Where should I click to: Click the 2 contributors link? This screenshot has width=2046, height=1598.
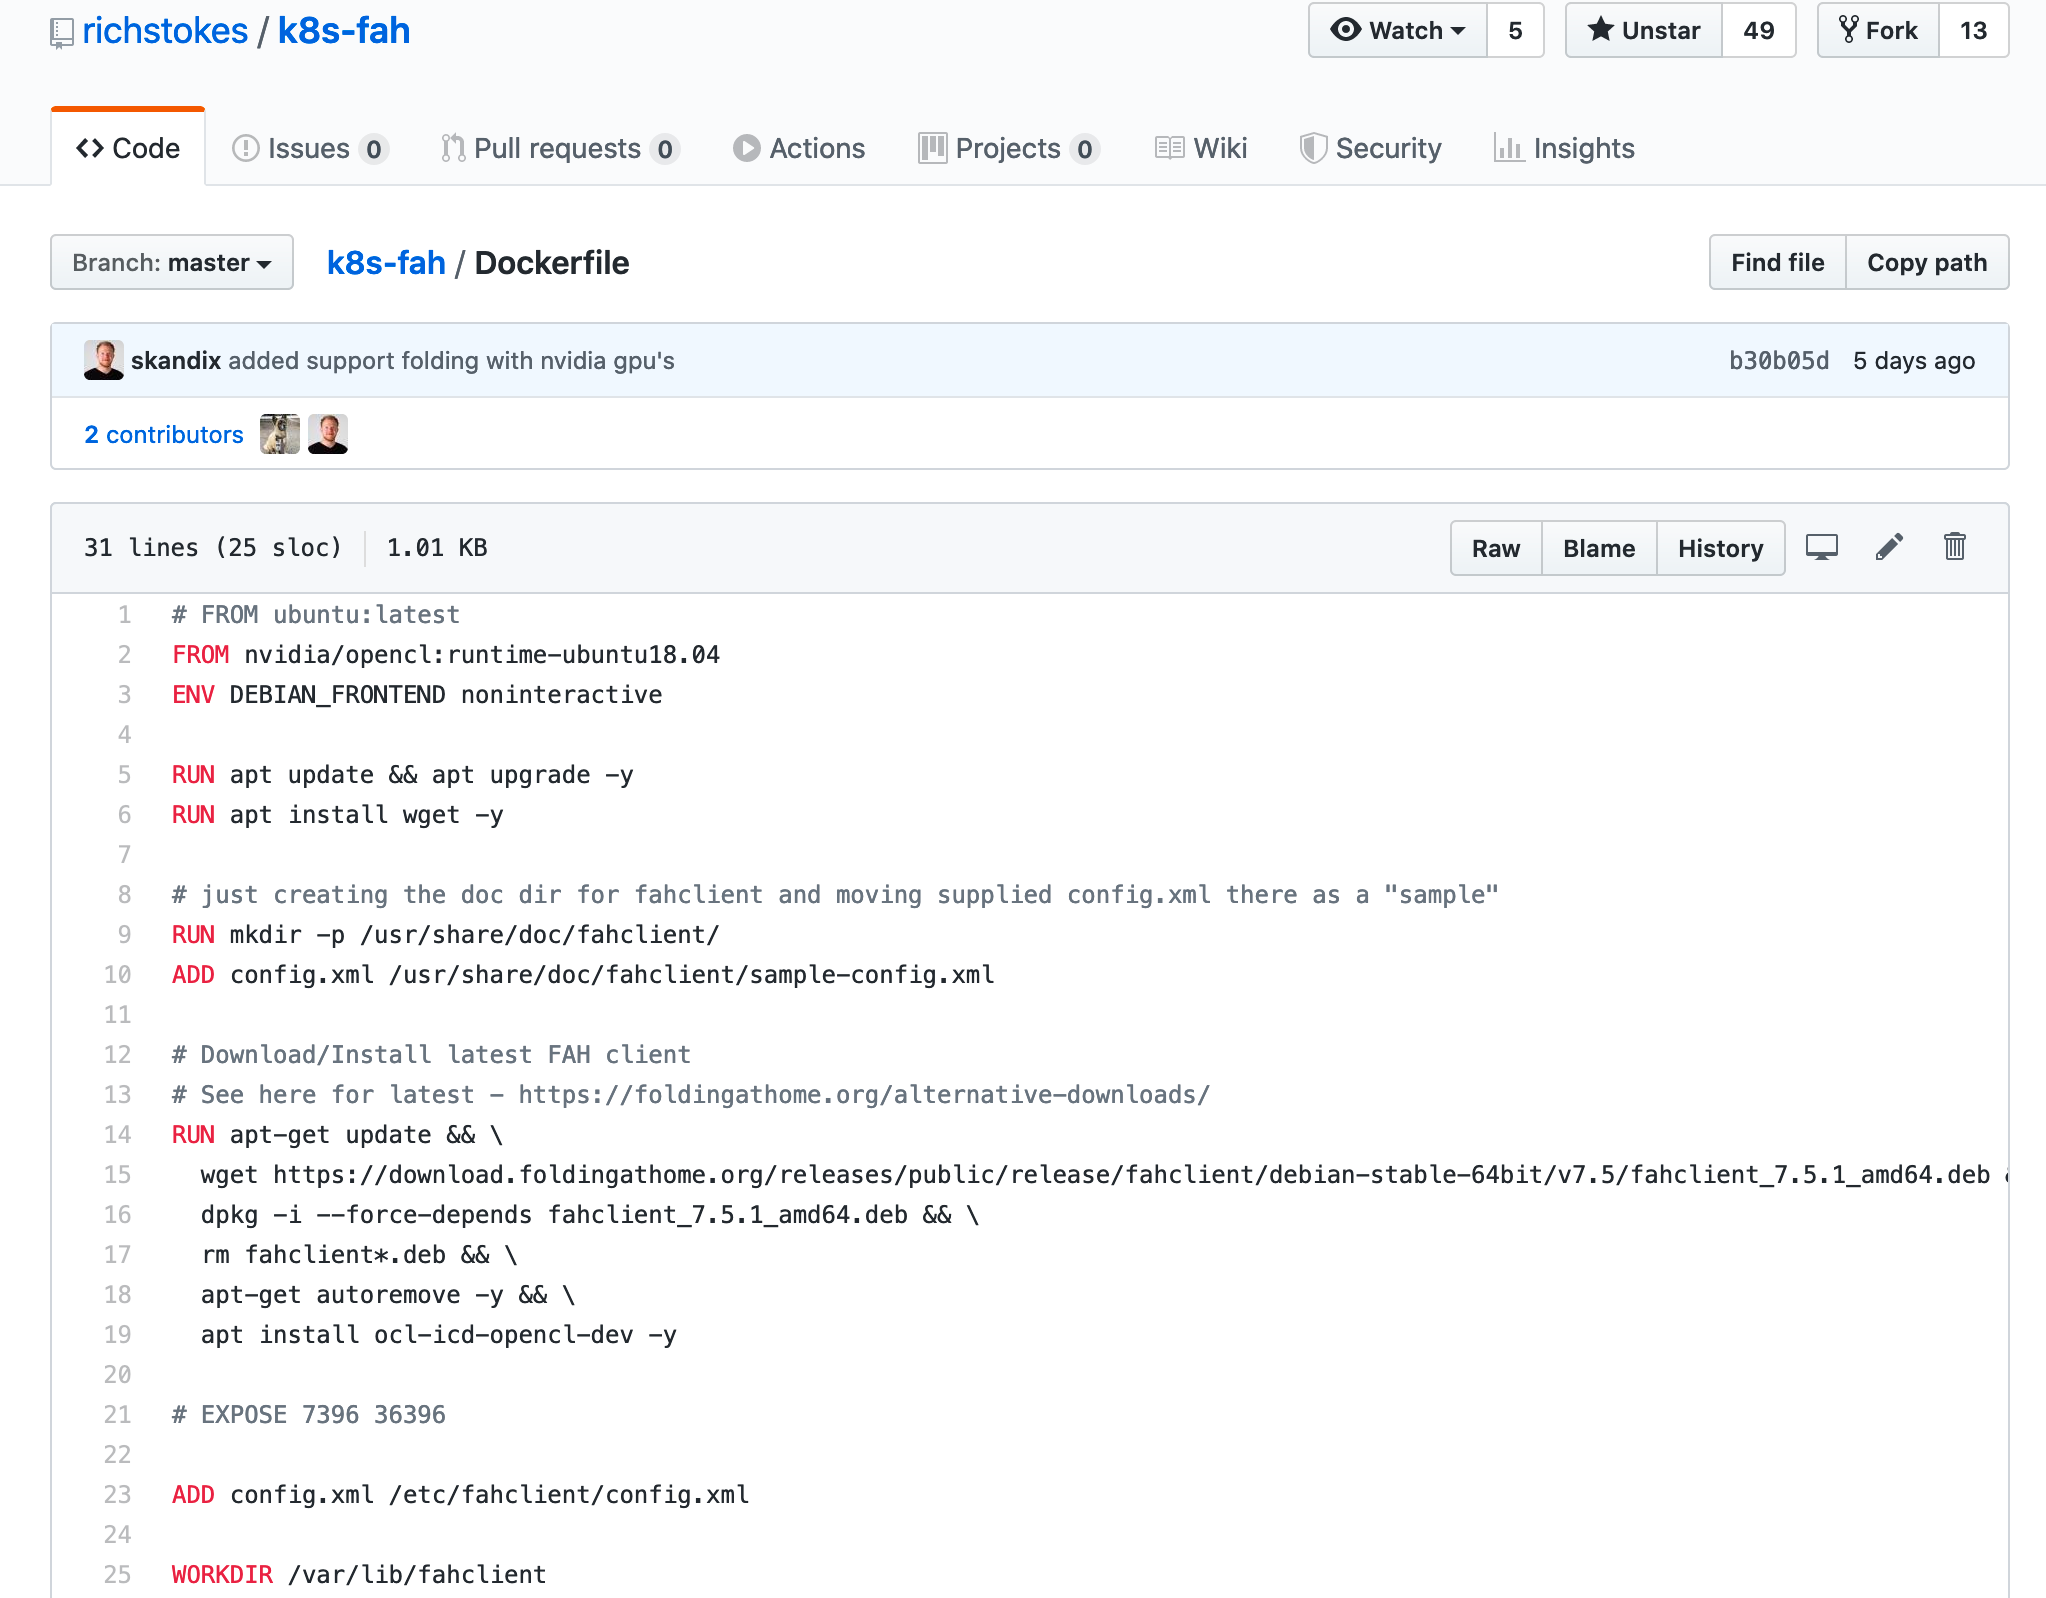click(x=164, y=435)
